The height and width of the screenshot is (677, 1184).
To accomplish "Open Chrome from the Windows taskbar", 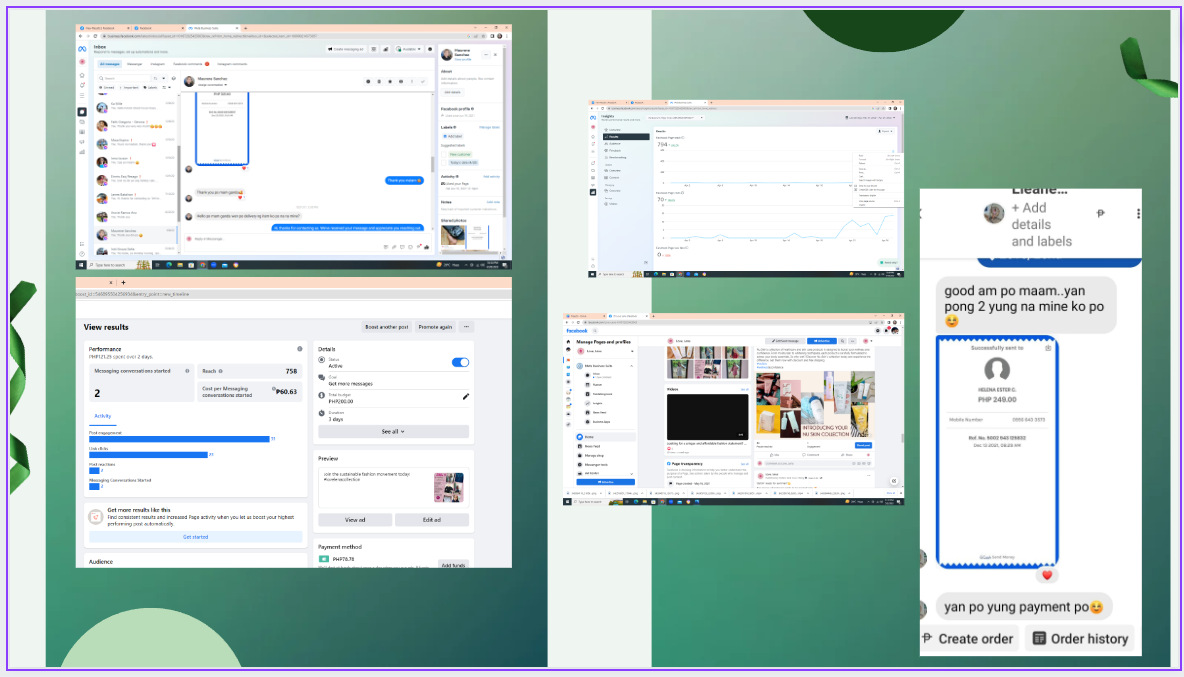I will pos(202,265).
